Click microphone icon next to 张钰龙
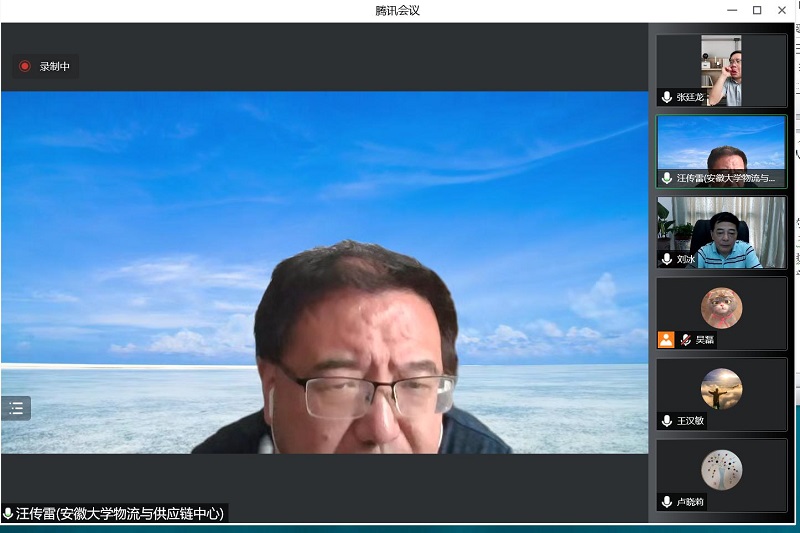Screen dimensions: 800x533 [667, 98]
